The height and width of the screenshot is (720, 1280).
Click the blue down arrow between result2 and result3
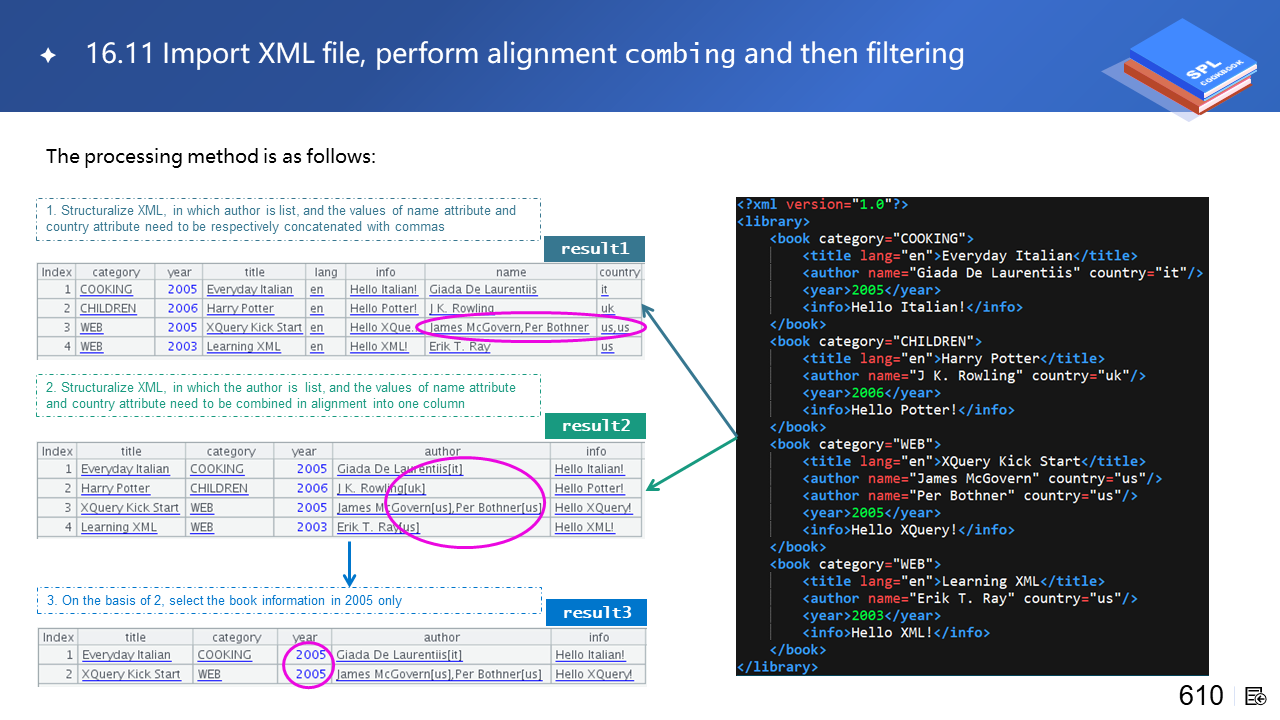[x=349, y=565]
